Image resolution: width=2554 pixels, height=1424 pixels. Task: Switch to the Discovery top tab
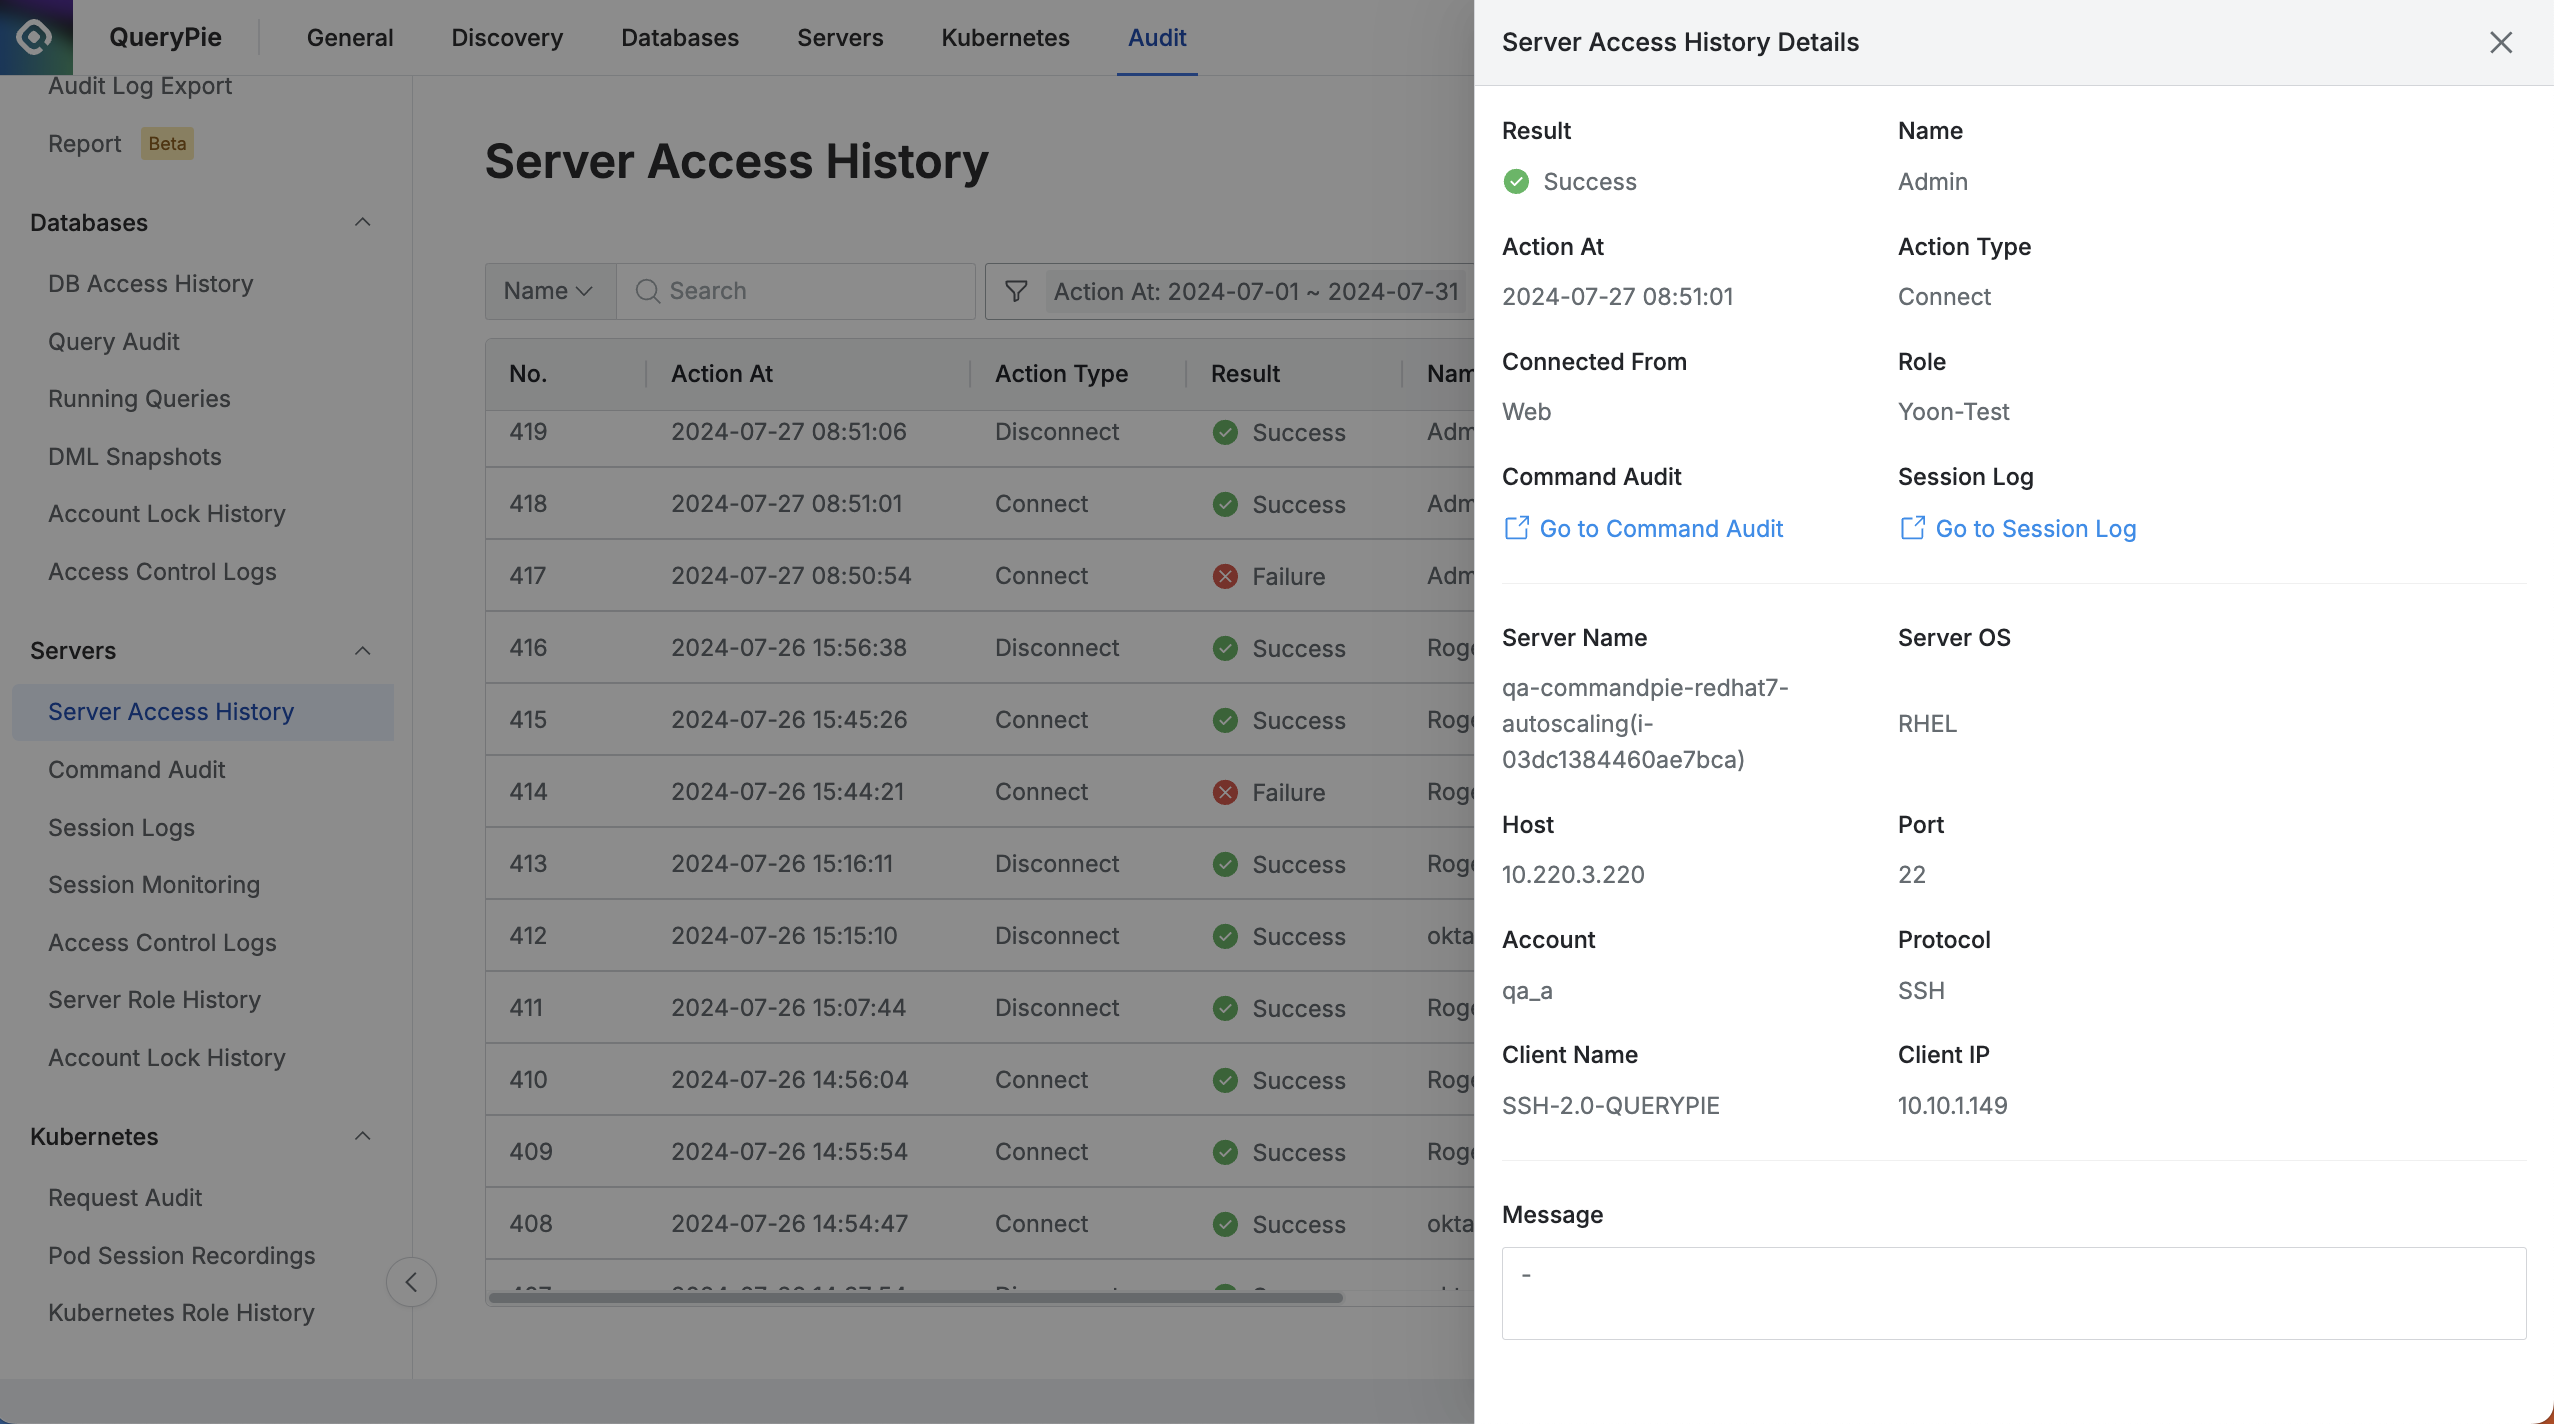507,38
